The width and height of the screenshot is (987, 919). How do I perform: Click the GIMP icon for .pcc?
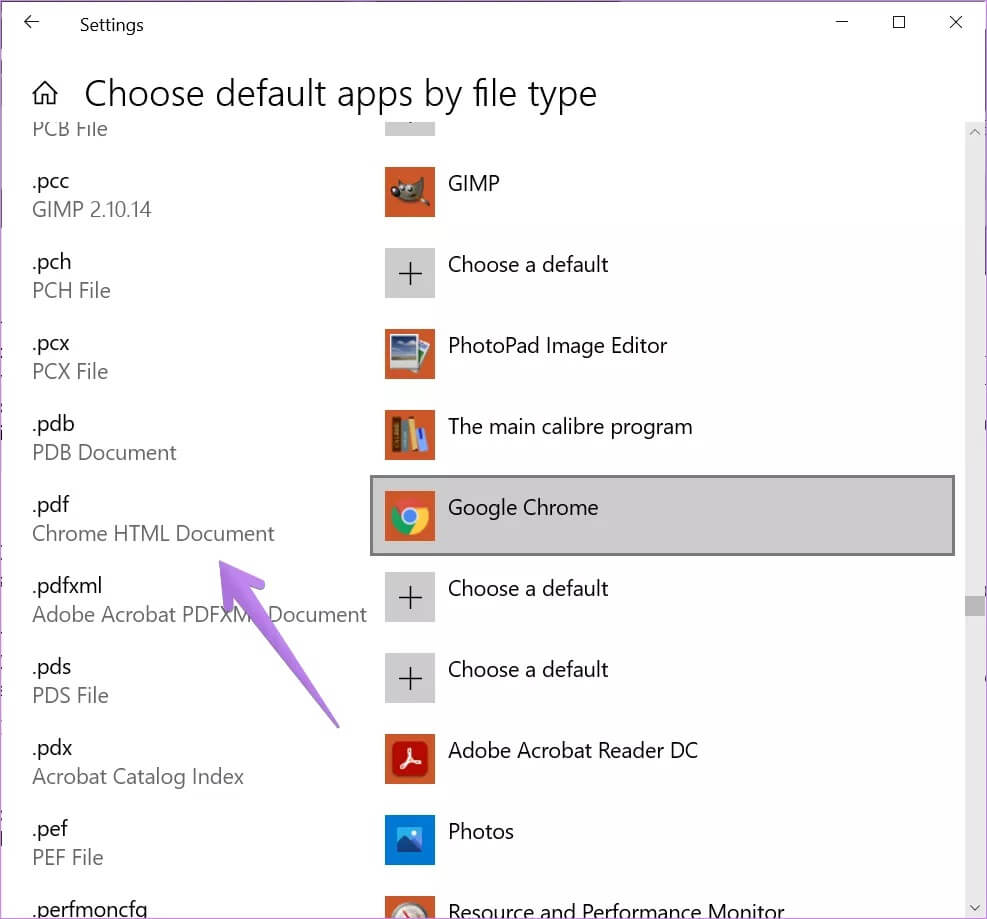click(x=410, y=192)
